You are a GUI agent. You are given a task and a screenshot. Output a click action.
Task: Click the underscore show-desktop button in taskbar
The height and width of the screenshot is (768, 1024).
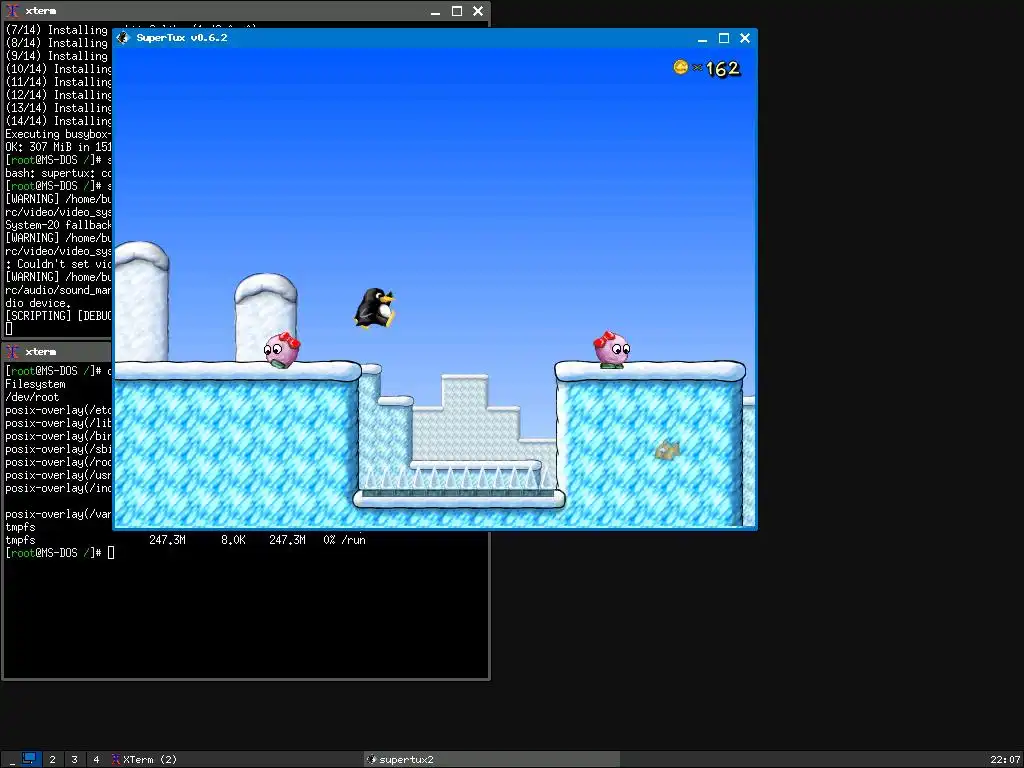click(x=12, y=760)
